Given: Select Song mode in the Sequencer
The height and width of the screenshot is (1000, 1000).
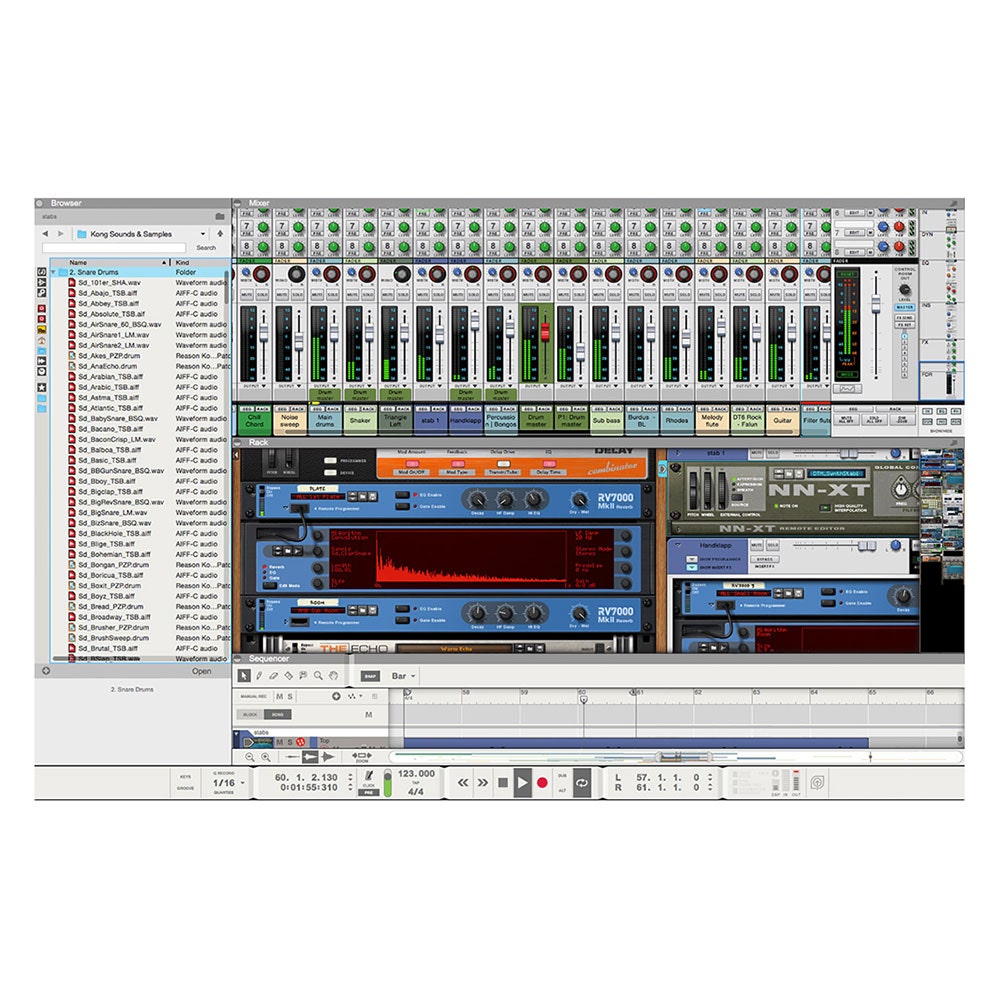Looking at the screenshot, I should tap(277, 715).
